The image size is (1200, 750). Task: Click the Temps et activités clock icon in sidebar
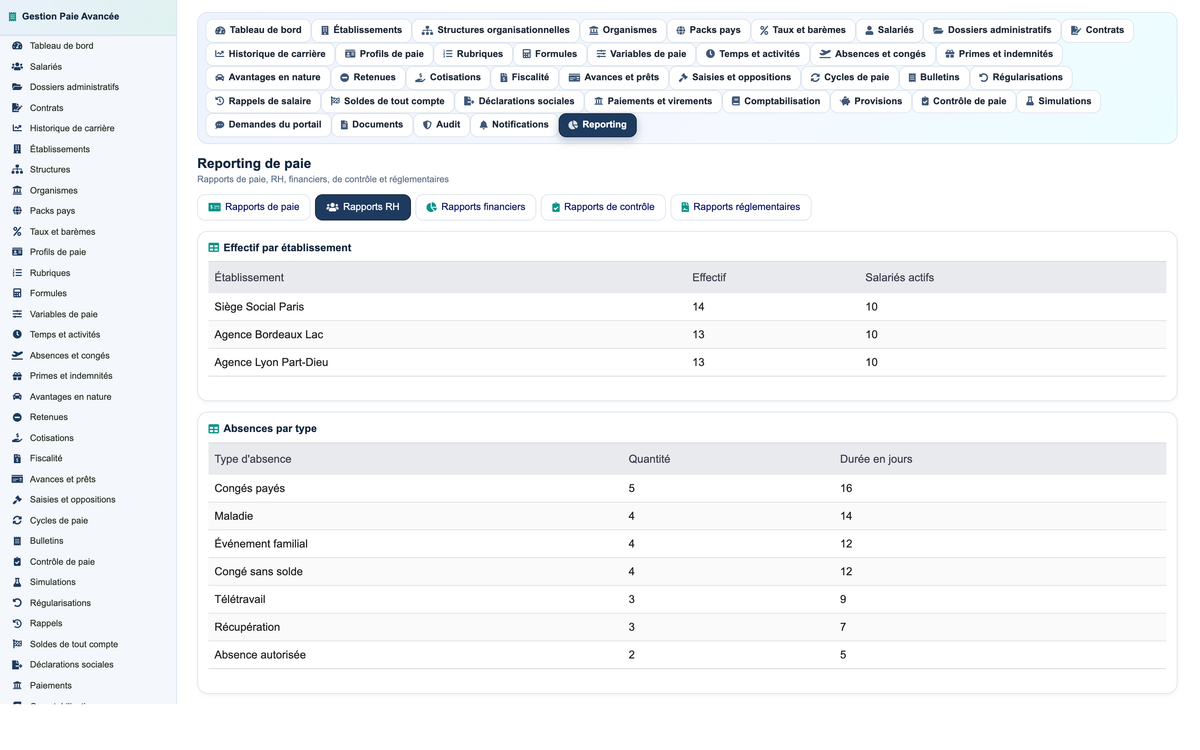coord(17,335)
